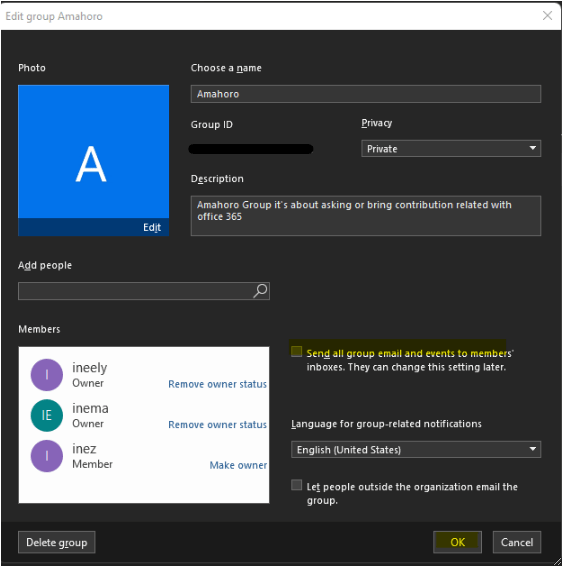This screenshot has width=564, height=568.
Task: Click the Delete group button
Action: coord(57,542)
